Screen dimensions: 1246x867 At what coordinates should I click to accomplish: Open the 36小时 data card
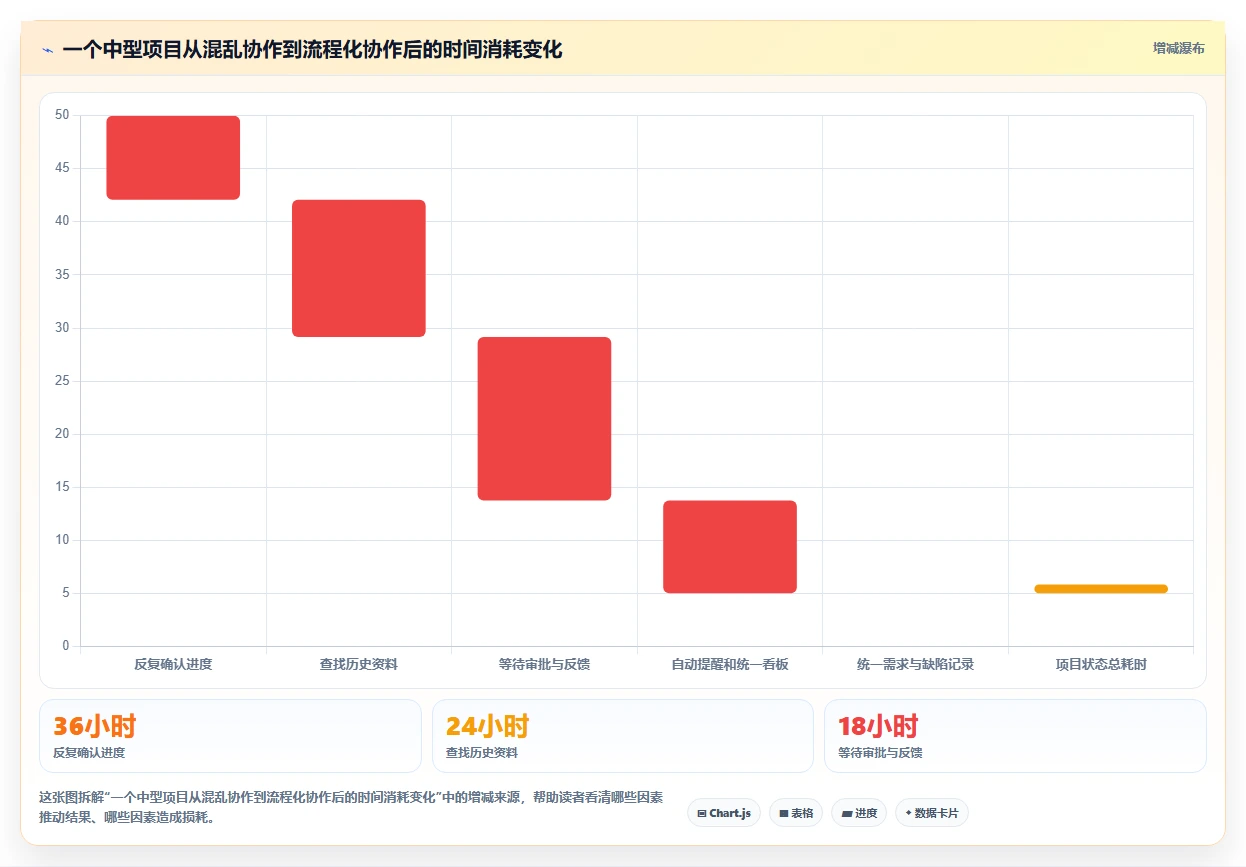(x=230, y=736)
